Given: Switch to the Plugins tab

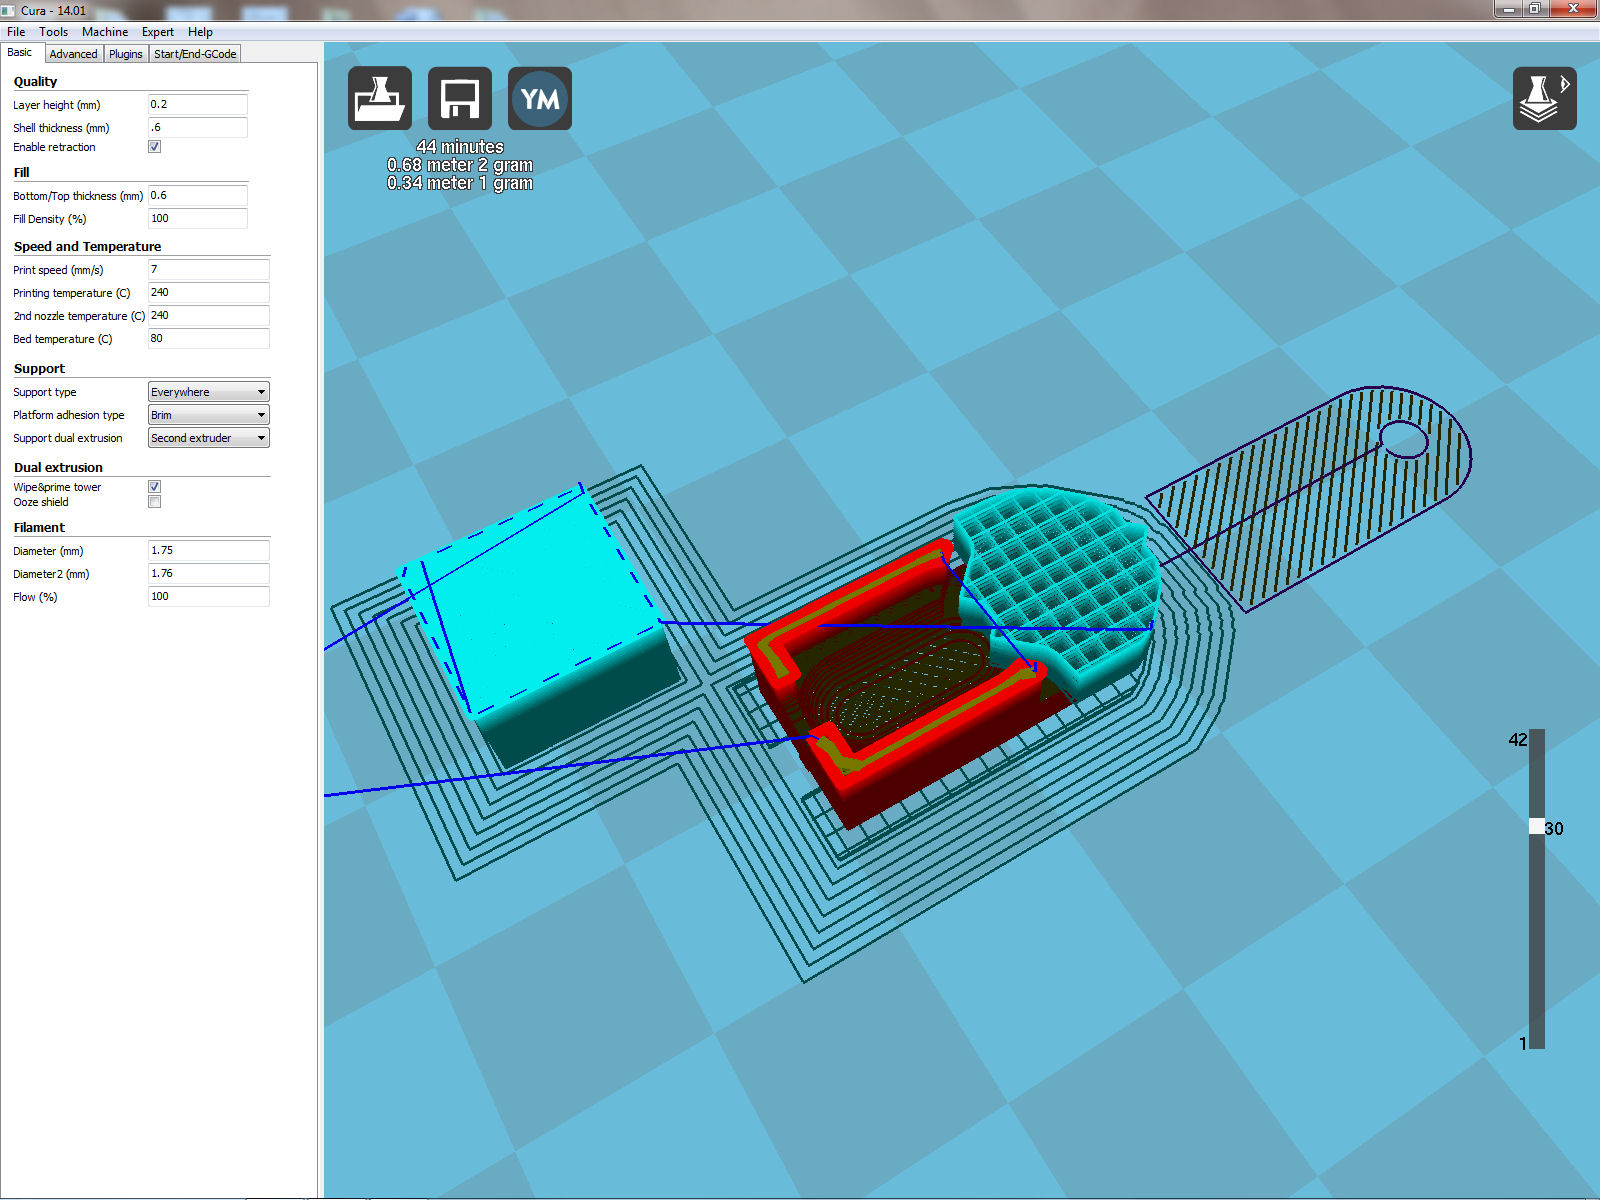Looking at the screenshot, I should coord(126,54).
